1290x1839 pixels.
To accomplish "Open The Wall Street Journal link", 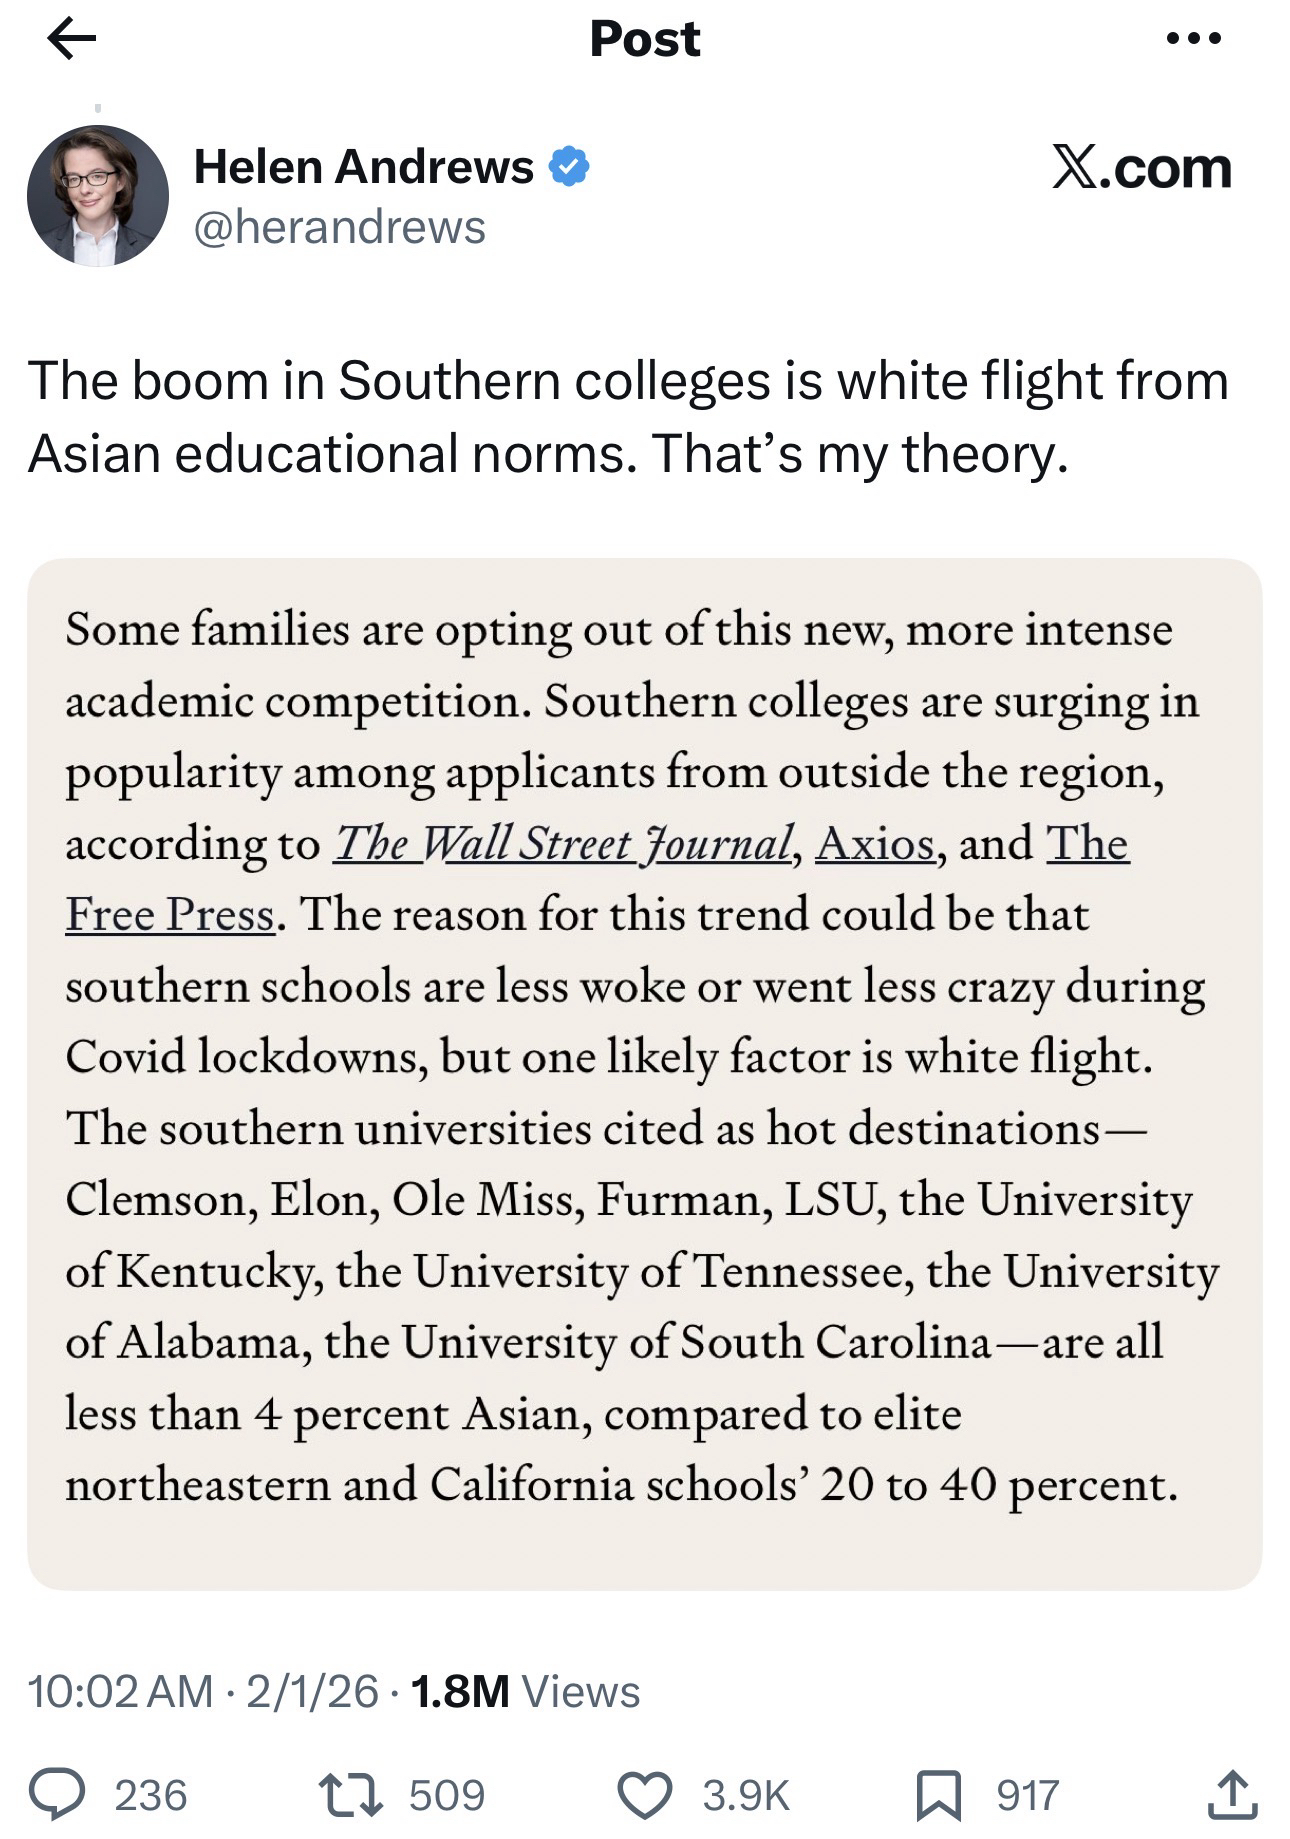I will (x=564, y=843).
